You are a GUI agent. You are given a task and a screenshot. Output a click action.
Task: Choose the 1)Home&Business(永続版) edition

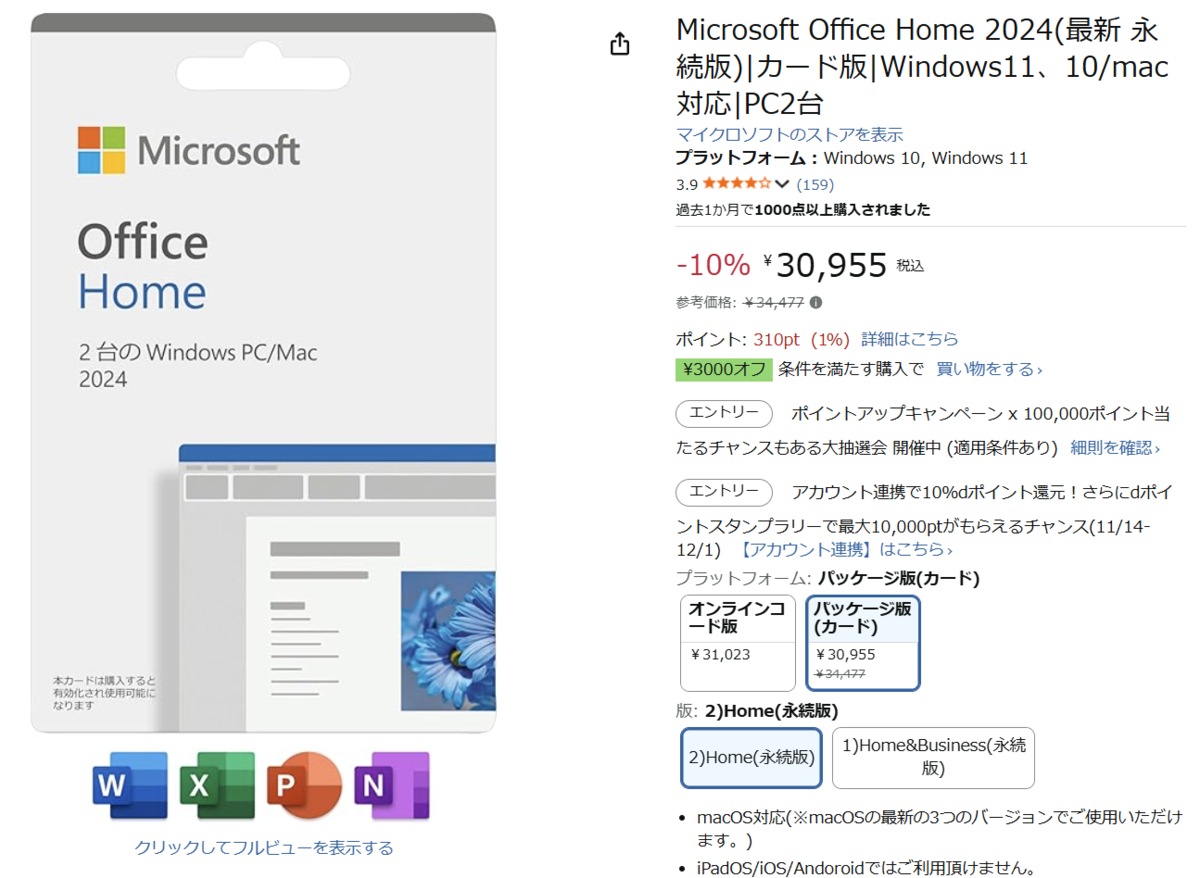tap(933, 757)
